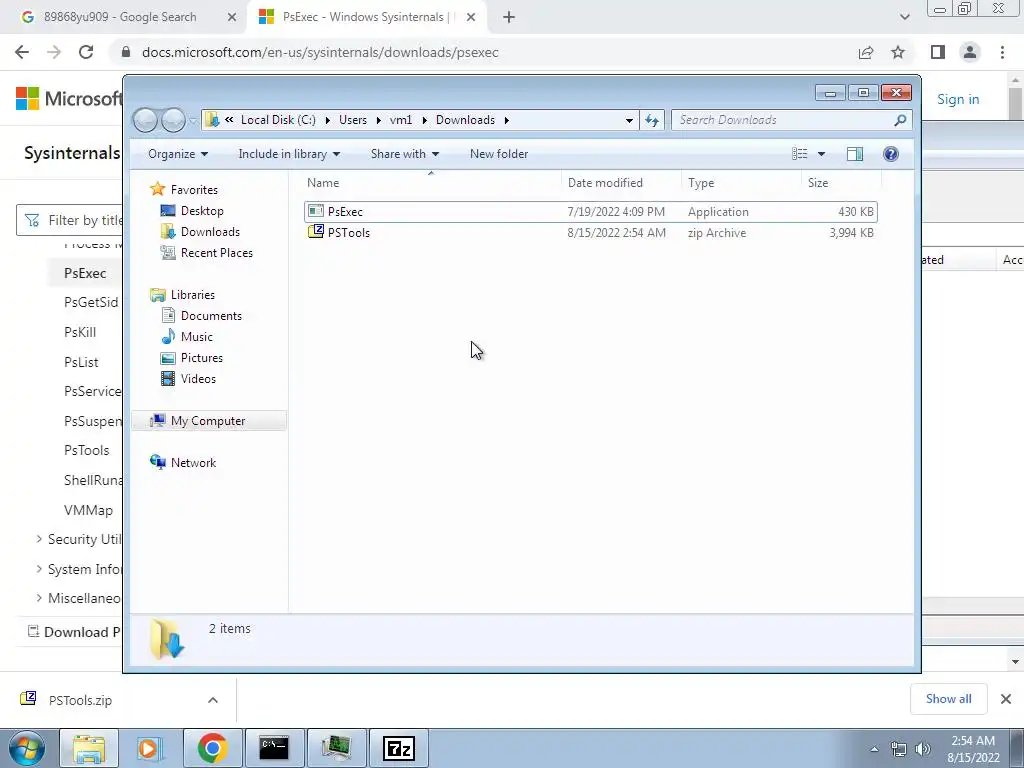The width and height of the screenshot is (1024, 768).
Task: Click New folder button
Action: click(499, 154)
